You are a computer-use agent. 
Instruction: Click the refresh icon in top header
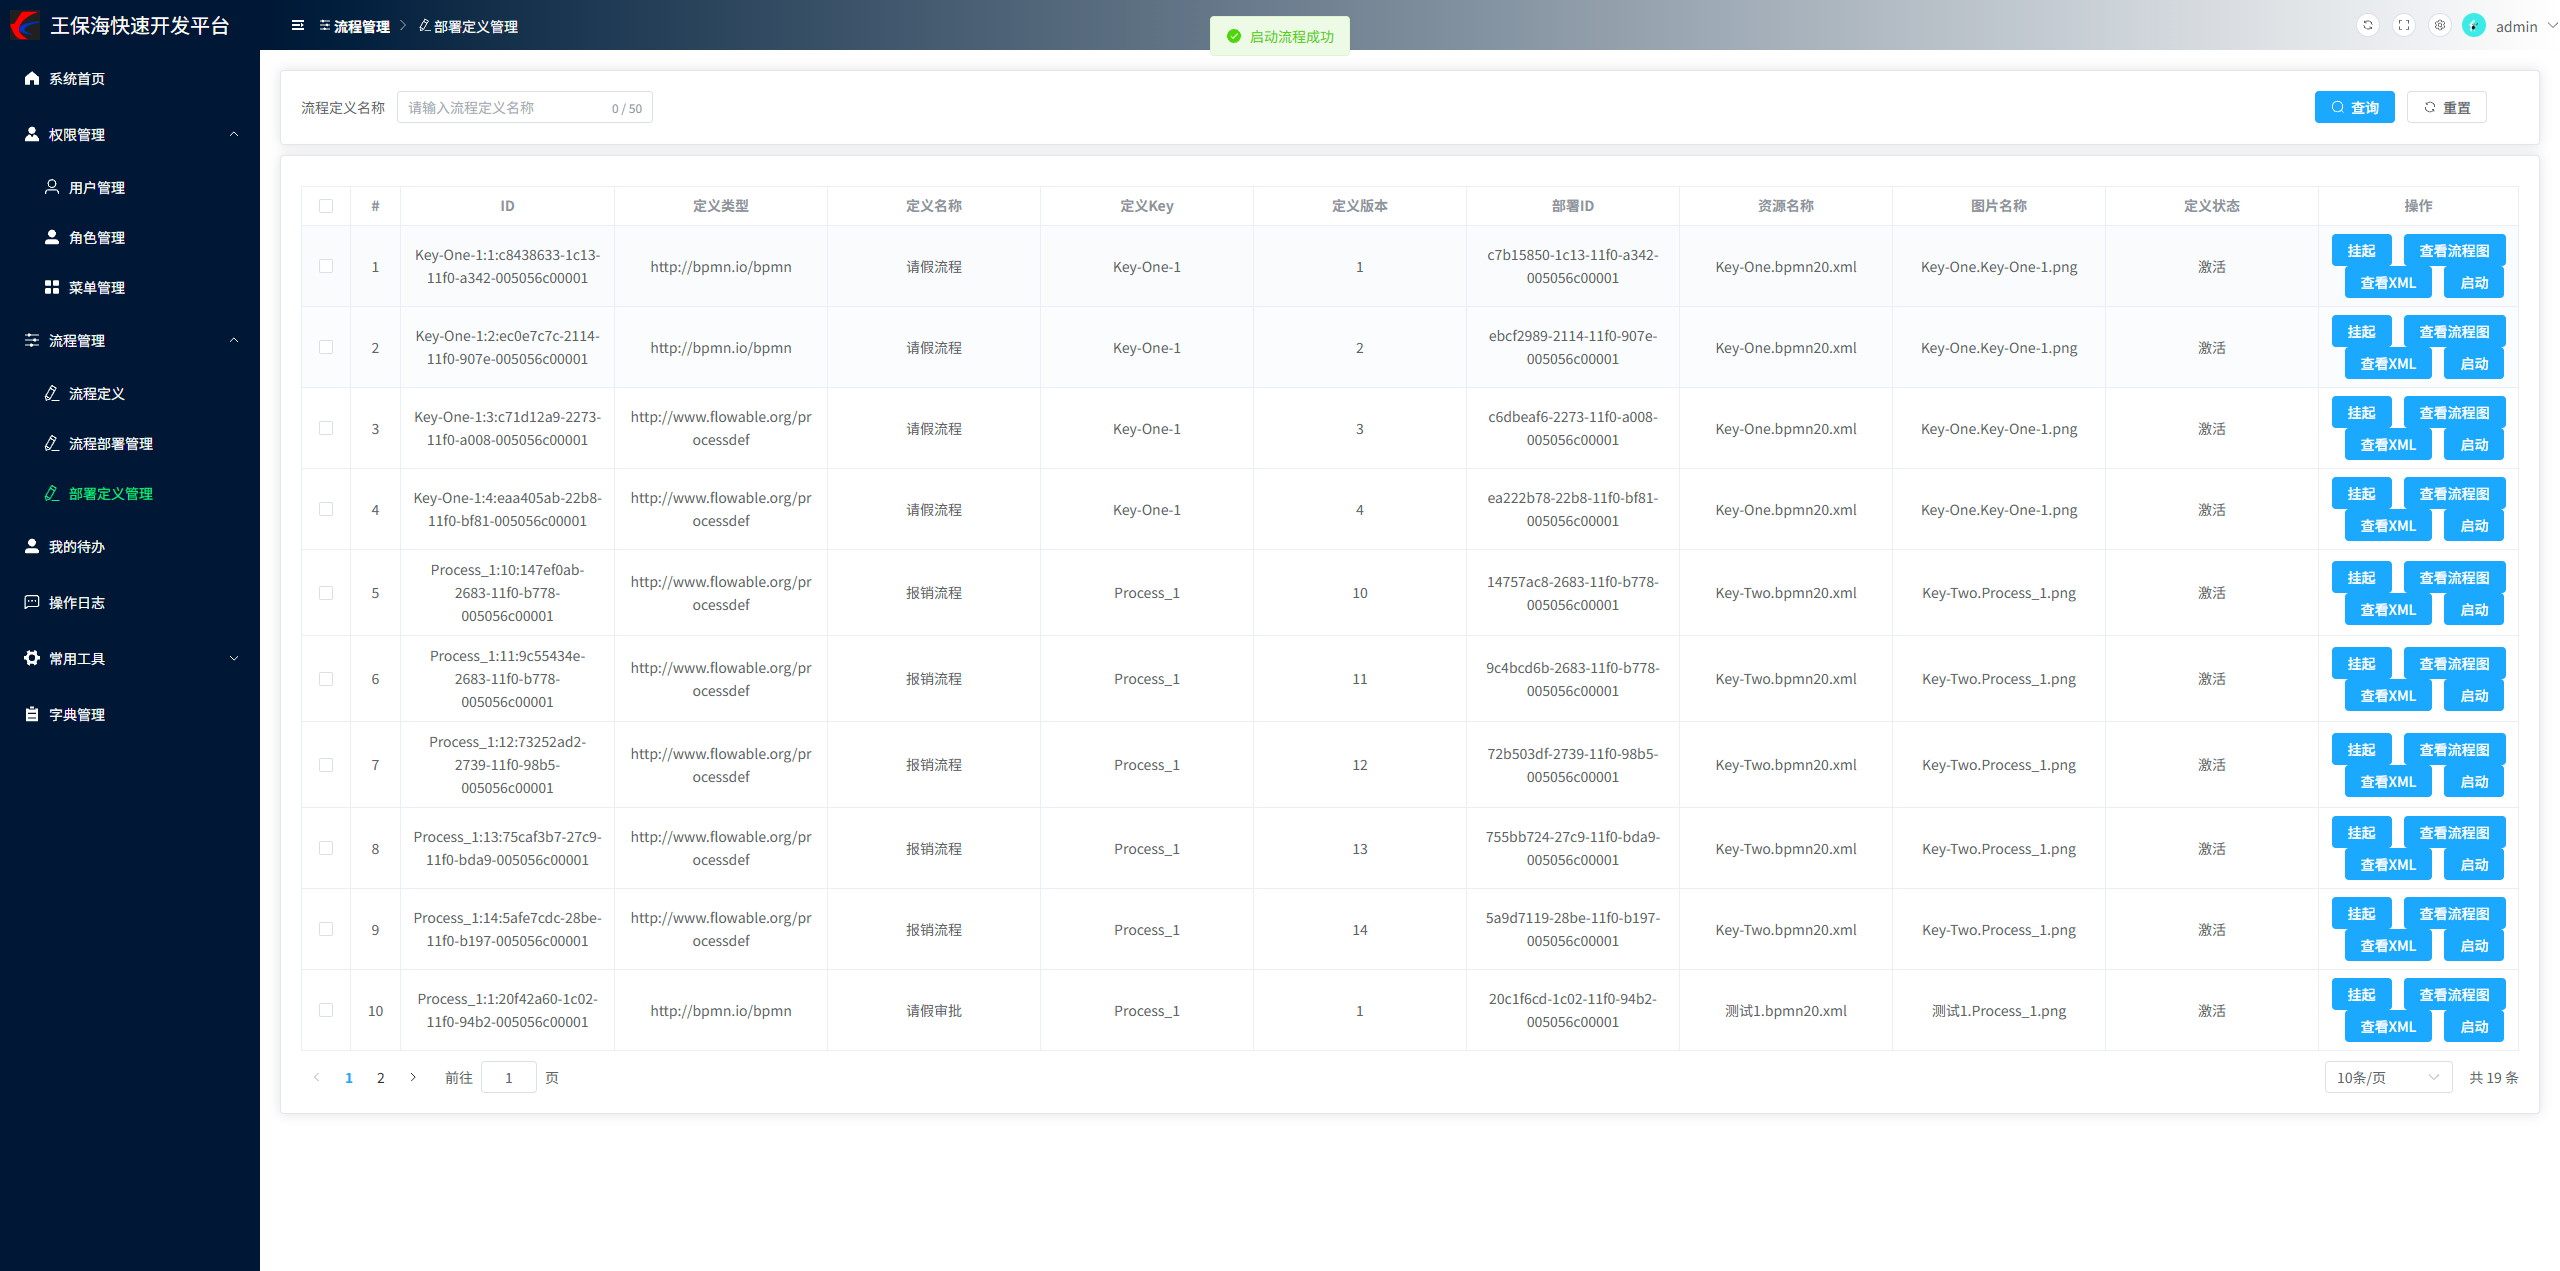tap(2367, 26)
